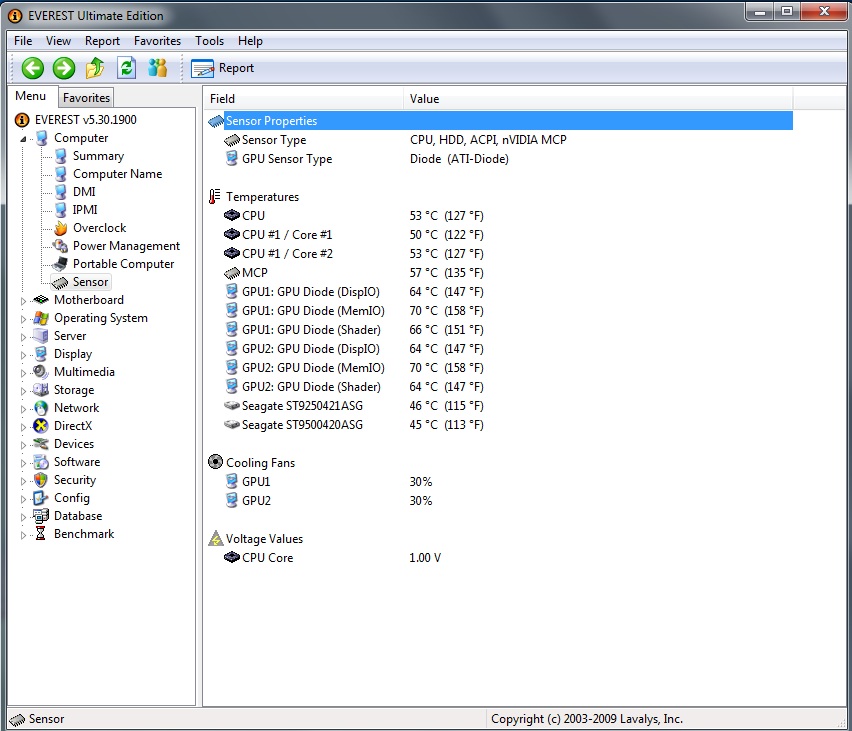The image size is (852, 731).
Task: Expand the Storage tree node
Action: (23, 391)
